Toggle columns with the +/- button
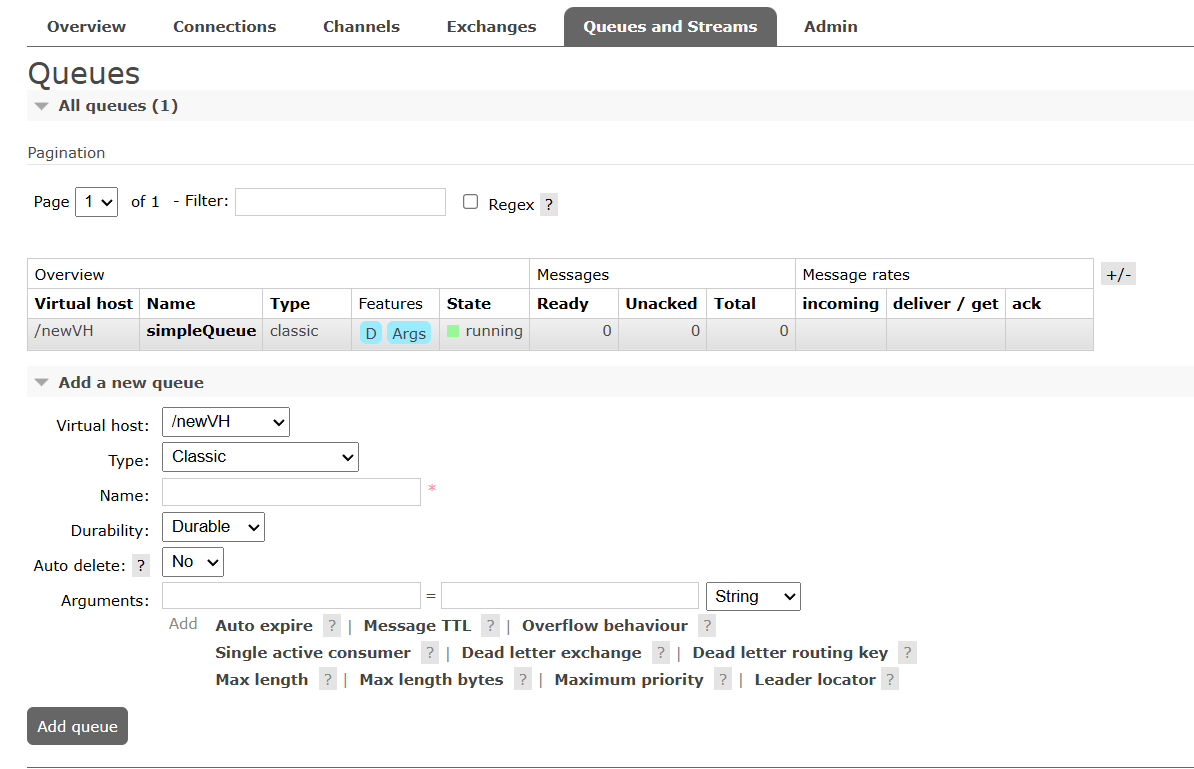The height and width of the screenshot is (769, 1194). pos(1118,275)
